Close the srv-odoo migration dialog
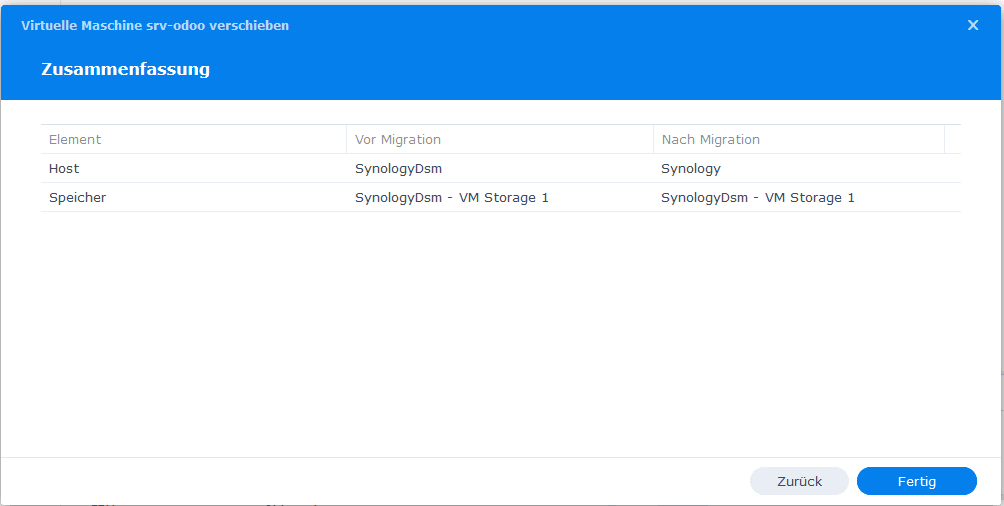Image resolution: width=1004 pixels, height=506 pixels. (973, 26)
